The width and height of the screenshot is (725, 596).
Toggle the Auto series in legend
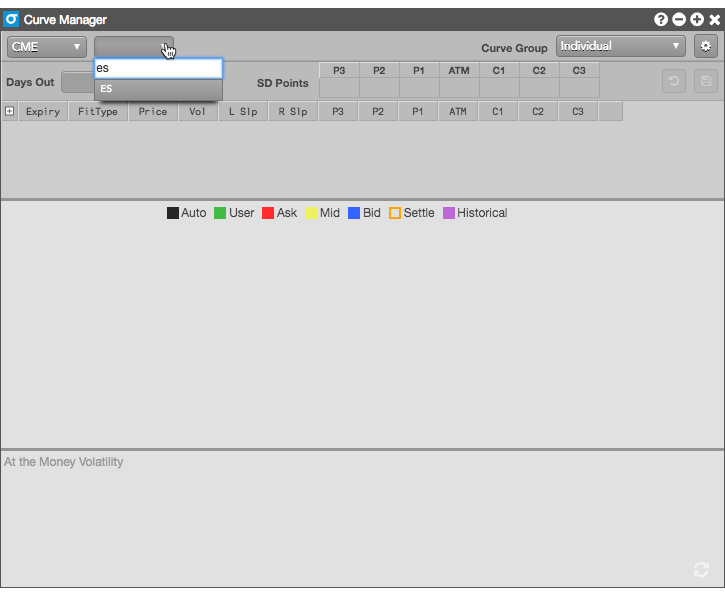coord(187,213)
